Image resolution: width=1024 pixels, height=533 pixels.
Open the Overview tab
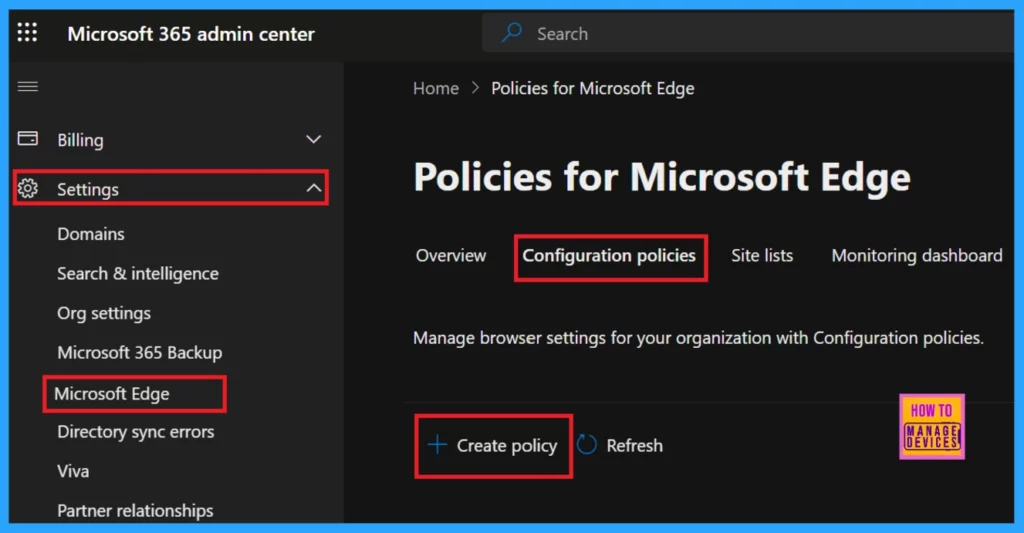pos(451,255)
